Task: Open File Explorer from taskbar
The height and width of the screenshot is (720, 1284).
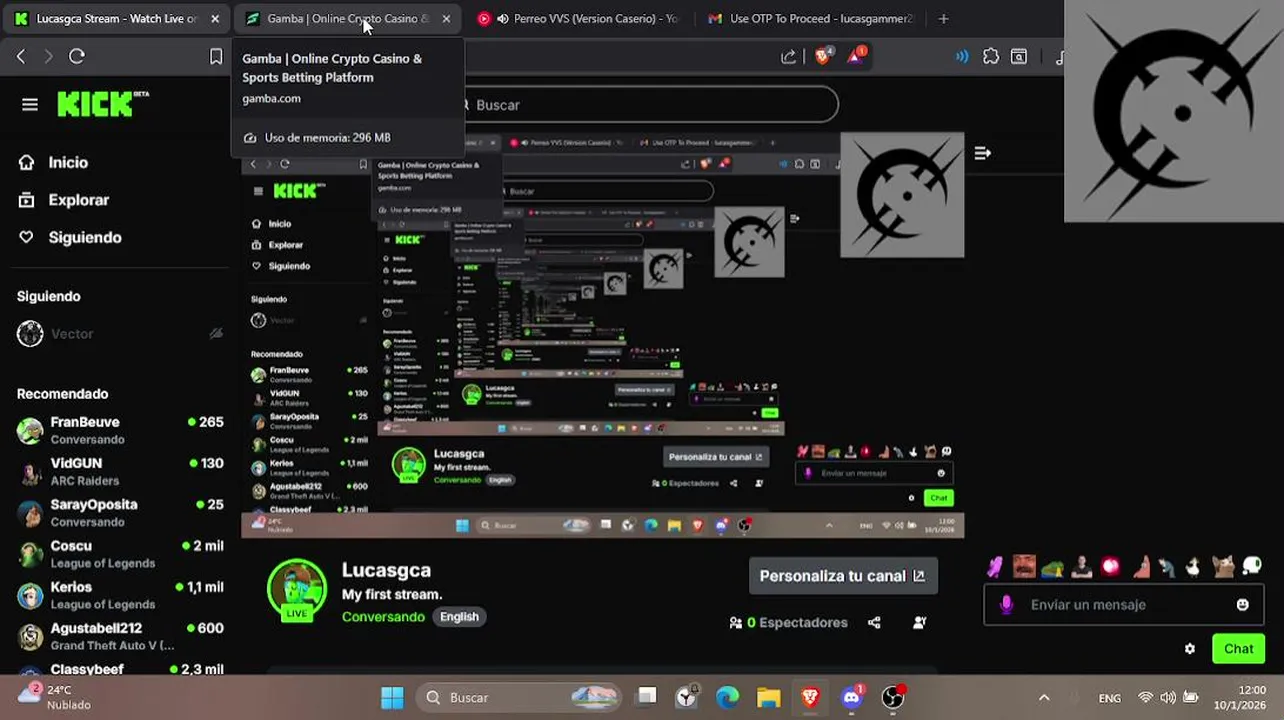Action: pyautogui.click(x=768, y=697)
